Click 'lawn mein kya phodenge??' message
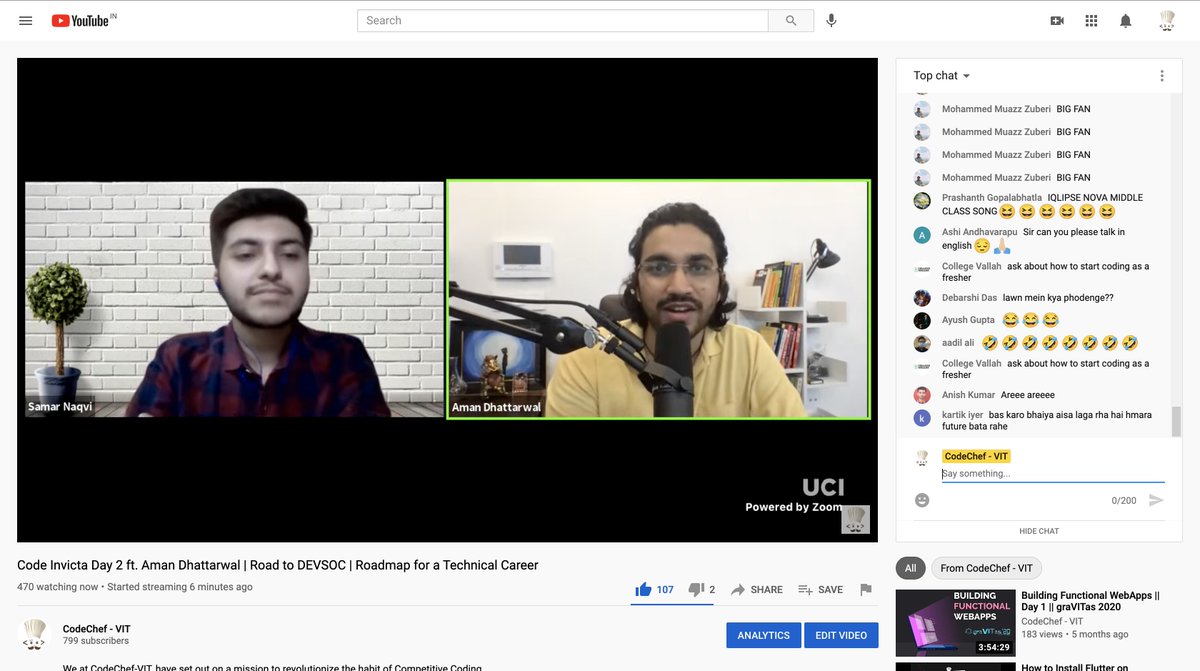 click(1058, 298)
